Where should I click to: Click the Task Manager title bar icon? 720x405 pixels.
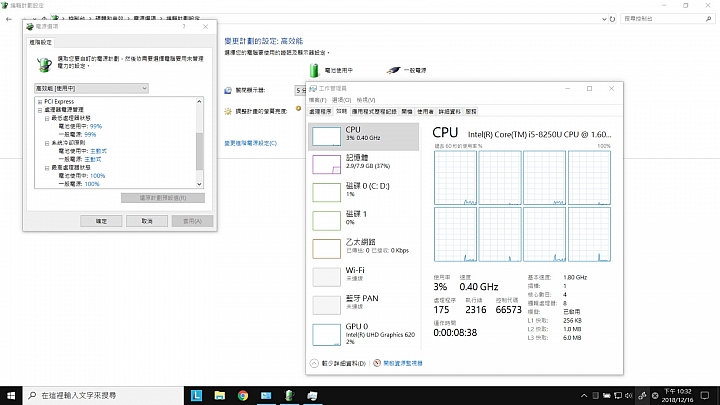click(x=313, y=89)
